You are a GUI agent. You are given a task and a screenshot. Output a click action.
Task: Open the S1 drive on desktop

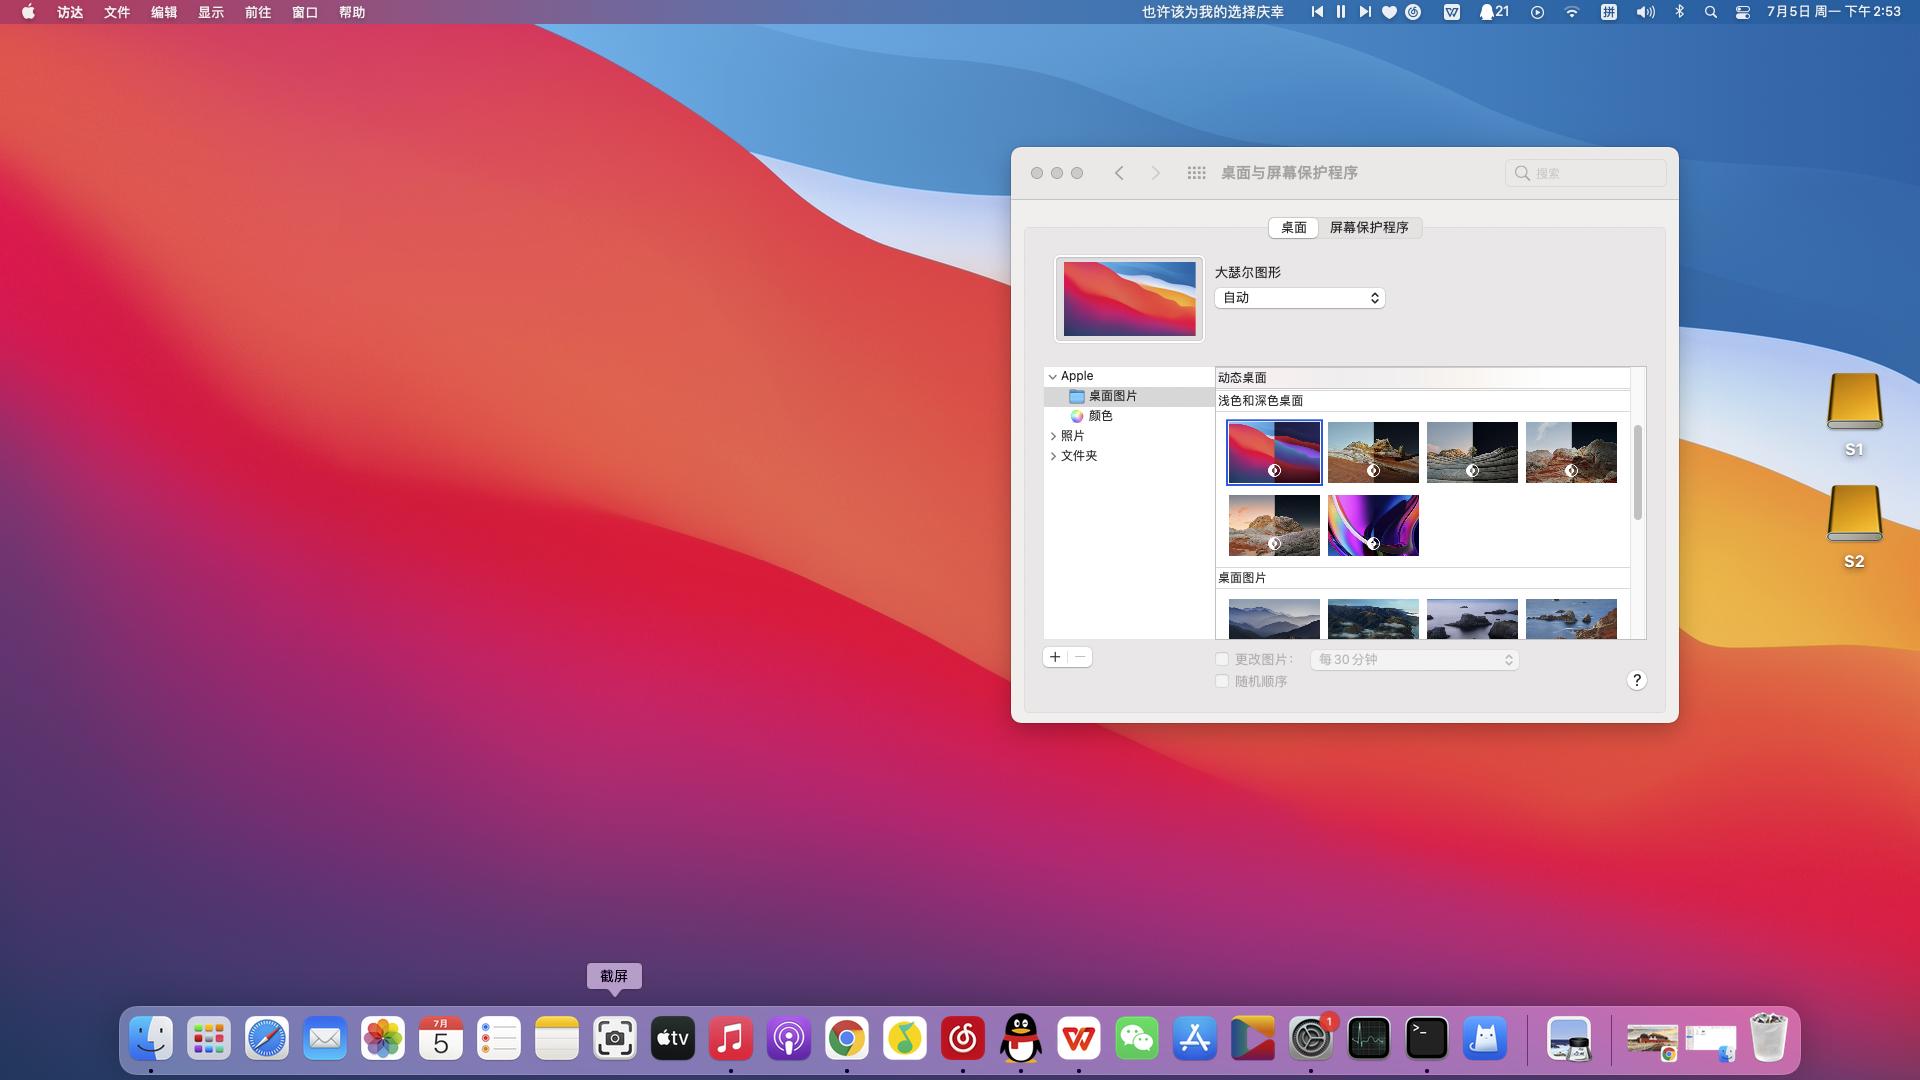pyautogui.click(x=1854, y=403)
